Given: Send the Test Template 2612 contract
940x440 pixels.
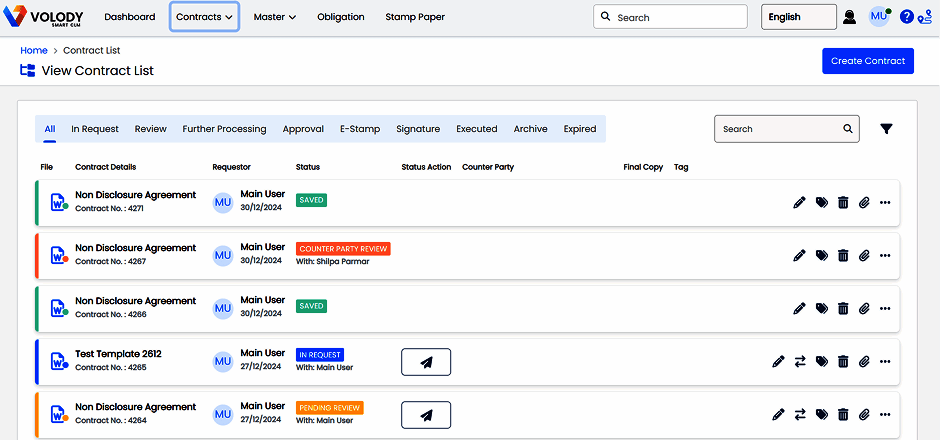Looking at the screenshot, I should pos(426,361).
